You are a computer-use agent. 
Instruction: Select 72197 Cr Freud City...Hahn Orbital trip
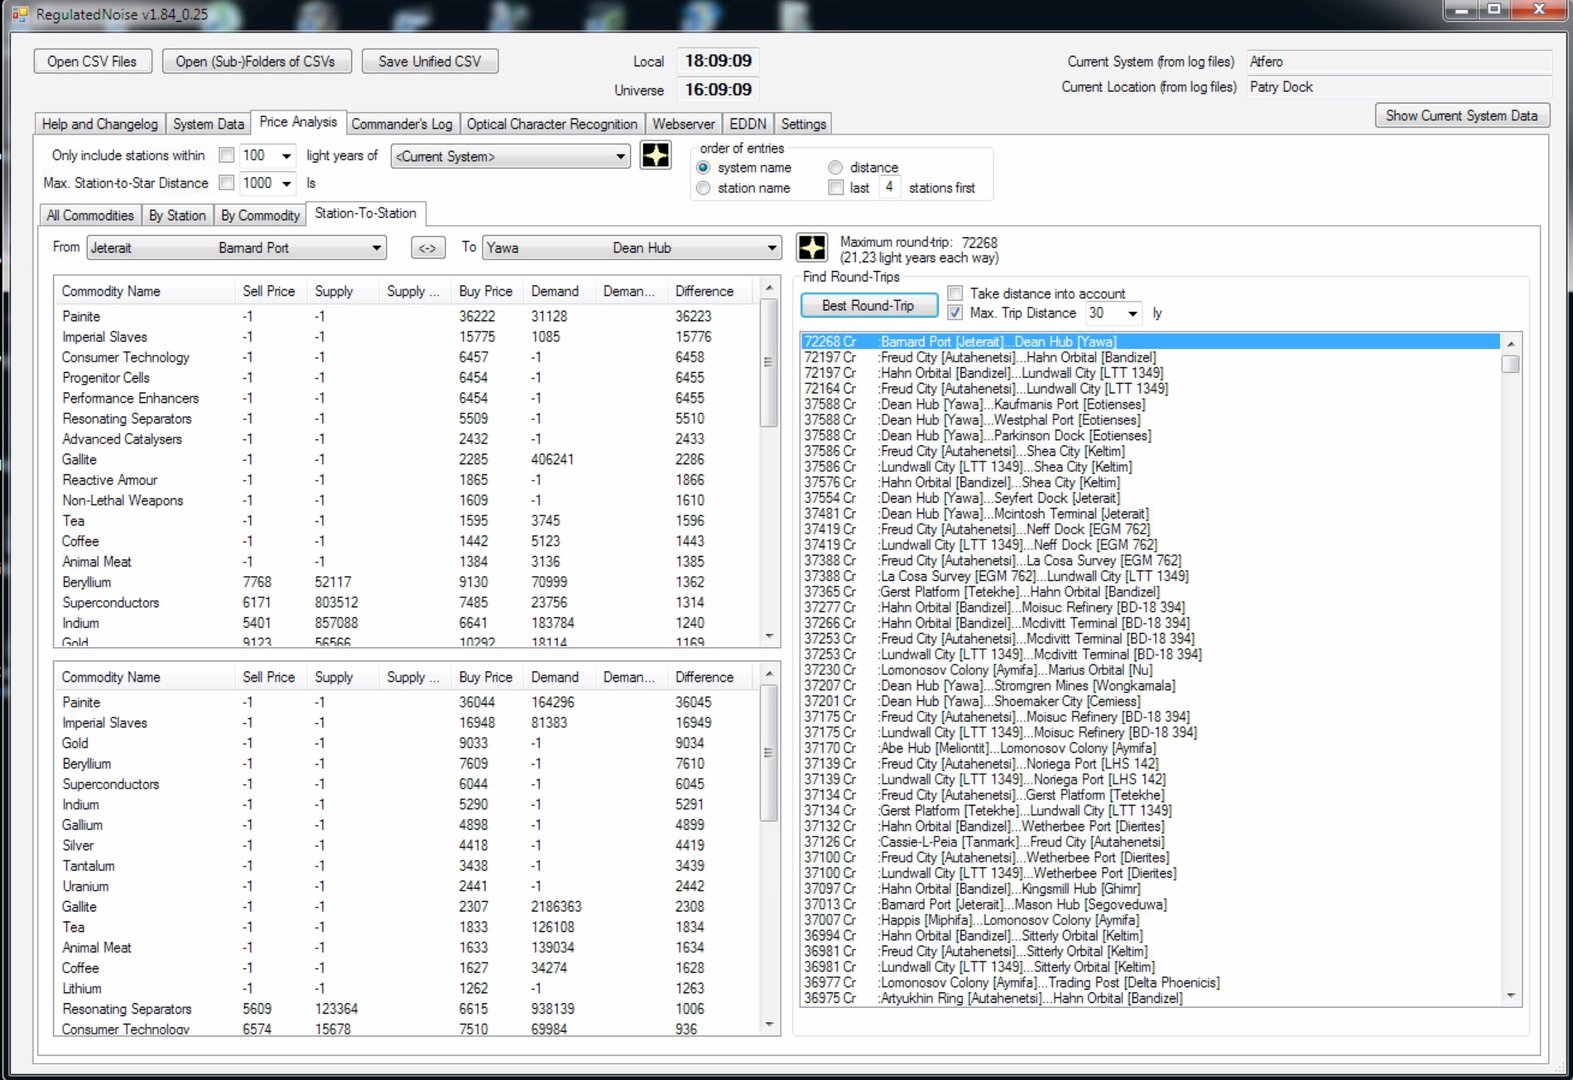click(1150, 357)
